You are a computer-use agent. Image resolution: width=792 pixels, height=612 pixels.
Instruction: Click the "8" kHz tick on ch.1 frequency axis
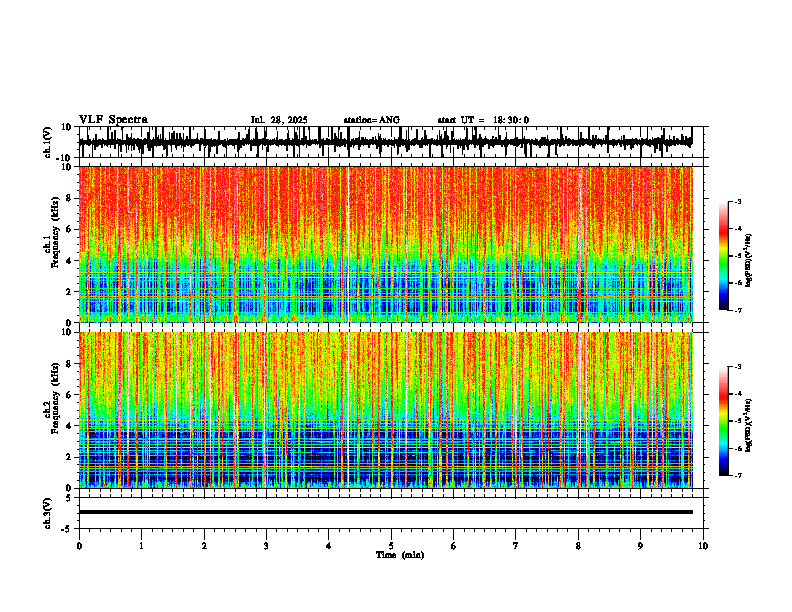[x=69, y=198]
